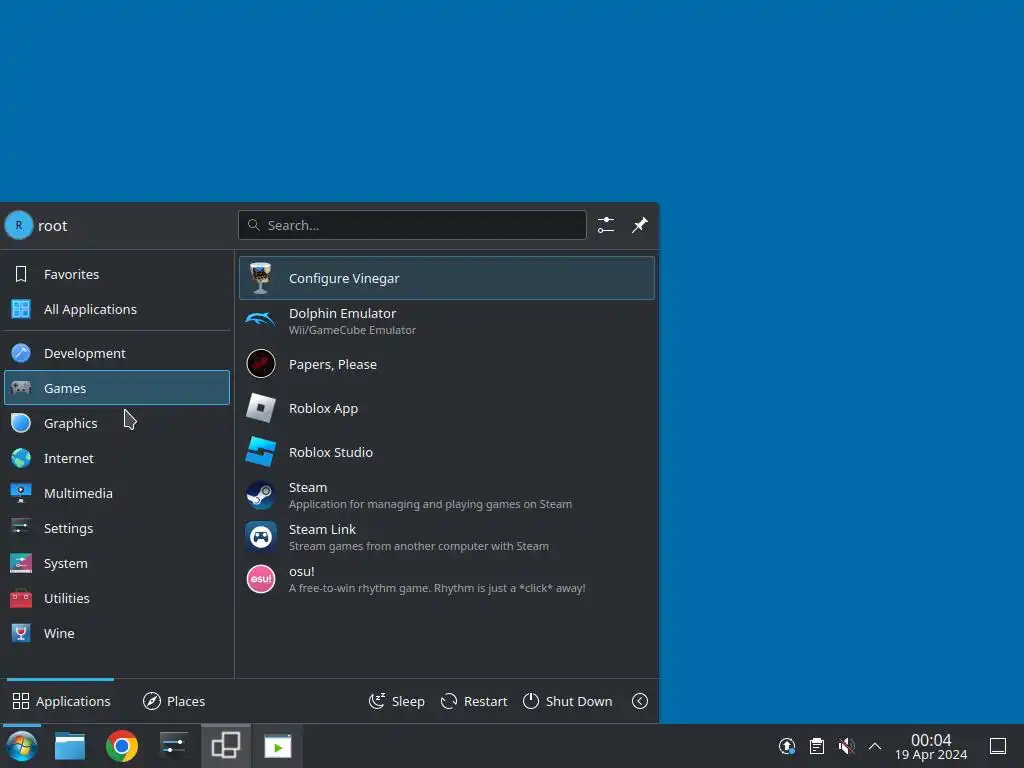Browse the Utilities category
Image resolution: width=1024 pixels, height=768 pixels.
(117, 598)
